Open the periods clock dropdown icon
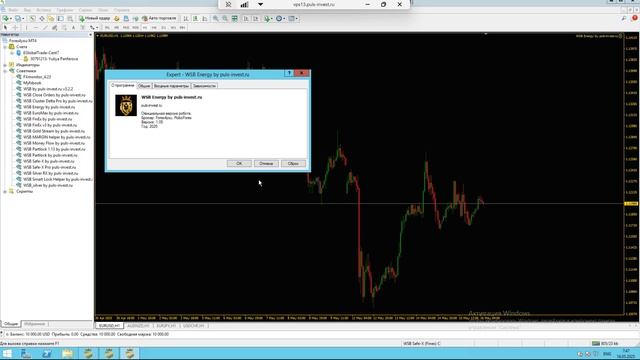Viewport: 640px width, 360px height. (280, 18)
